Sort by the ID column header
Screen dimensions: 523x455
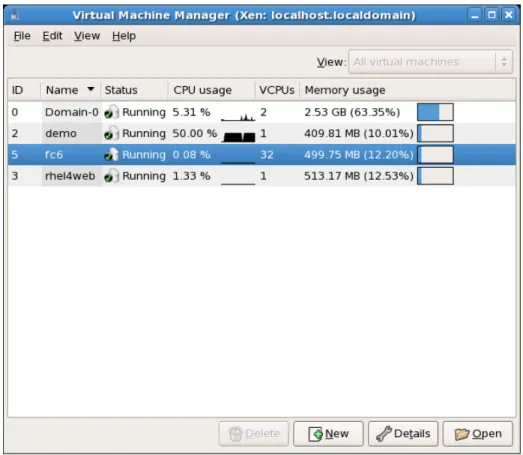coord(24,90)
